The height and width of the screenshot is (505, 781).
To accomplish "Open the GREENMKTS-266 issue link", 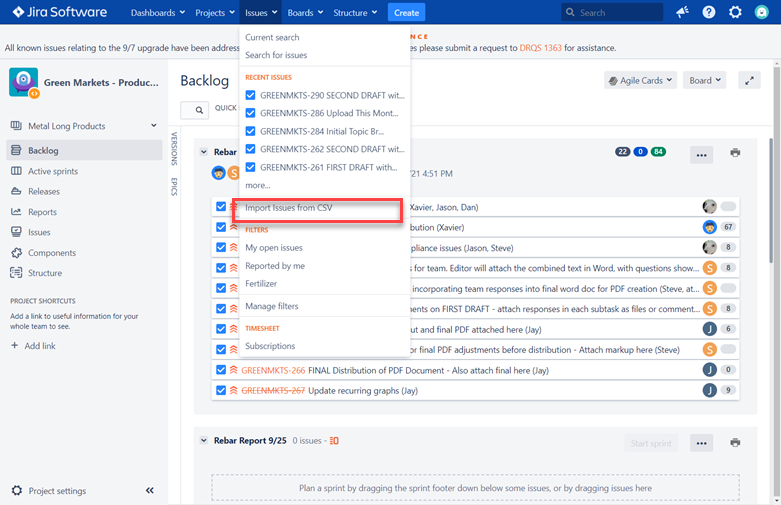I will point(273,370).
